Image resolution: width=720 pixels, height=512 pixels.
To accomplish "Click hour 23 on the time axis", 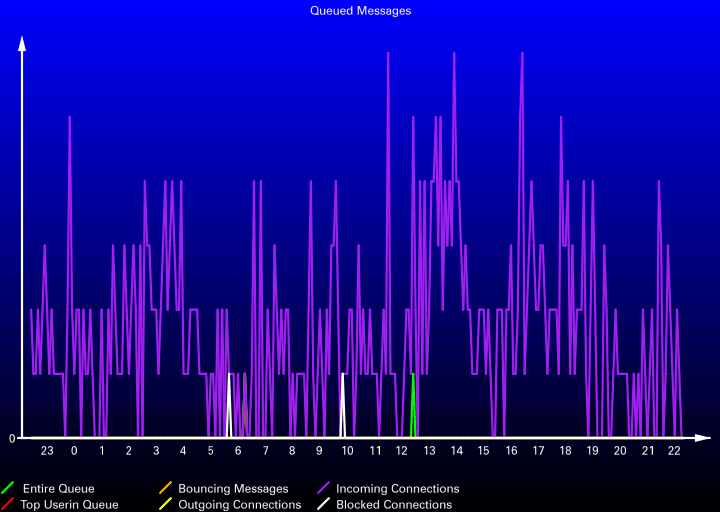I will pos(47,451).
